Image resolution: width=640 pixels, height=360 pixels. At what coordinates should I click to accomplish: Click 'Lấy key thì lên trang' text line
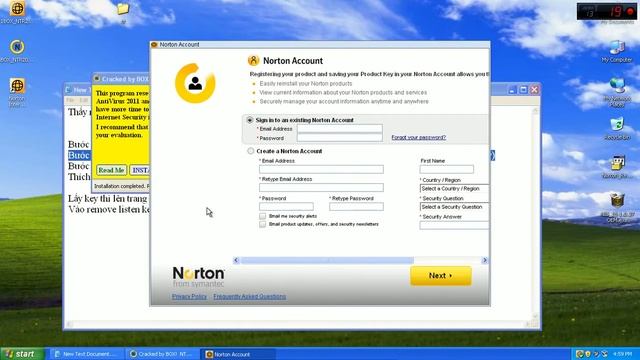[108, 199]
